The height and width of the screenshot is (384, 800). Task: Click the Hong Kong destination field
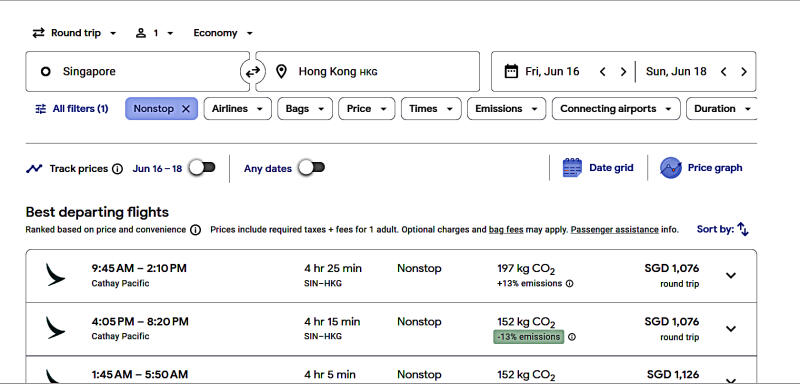[368, 71]
